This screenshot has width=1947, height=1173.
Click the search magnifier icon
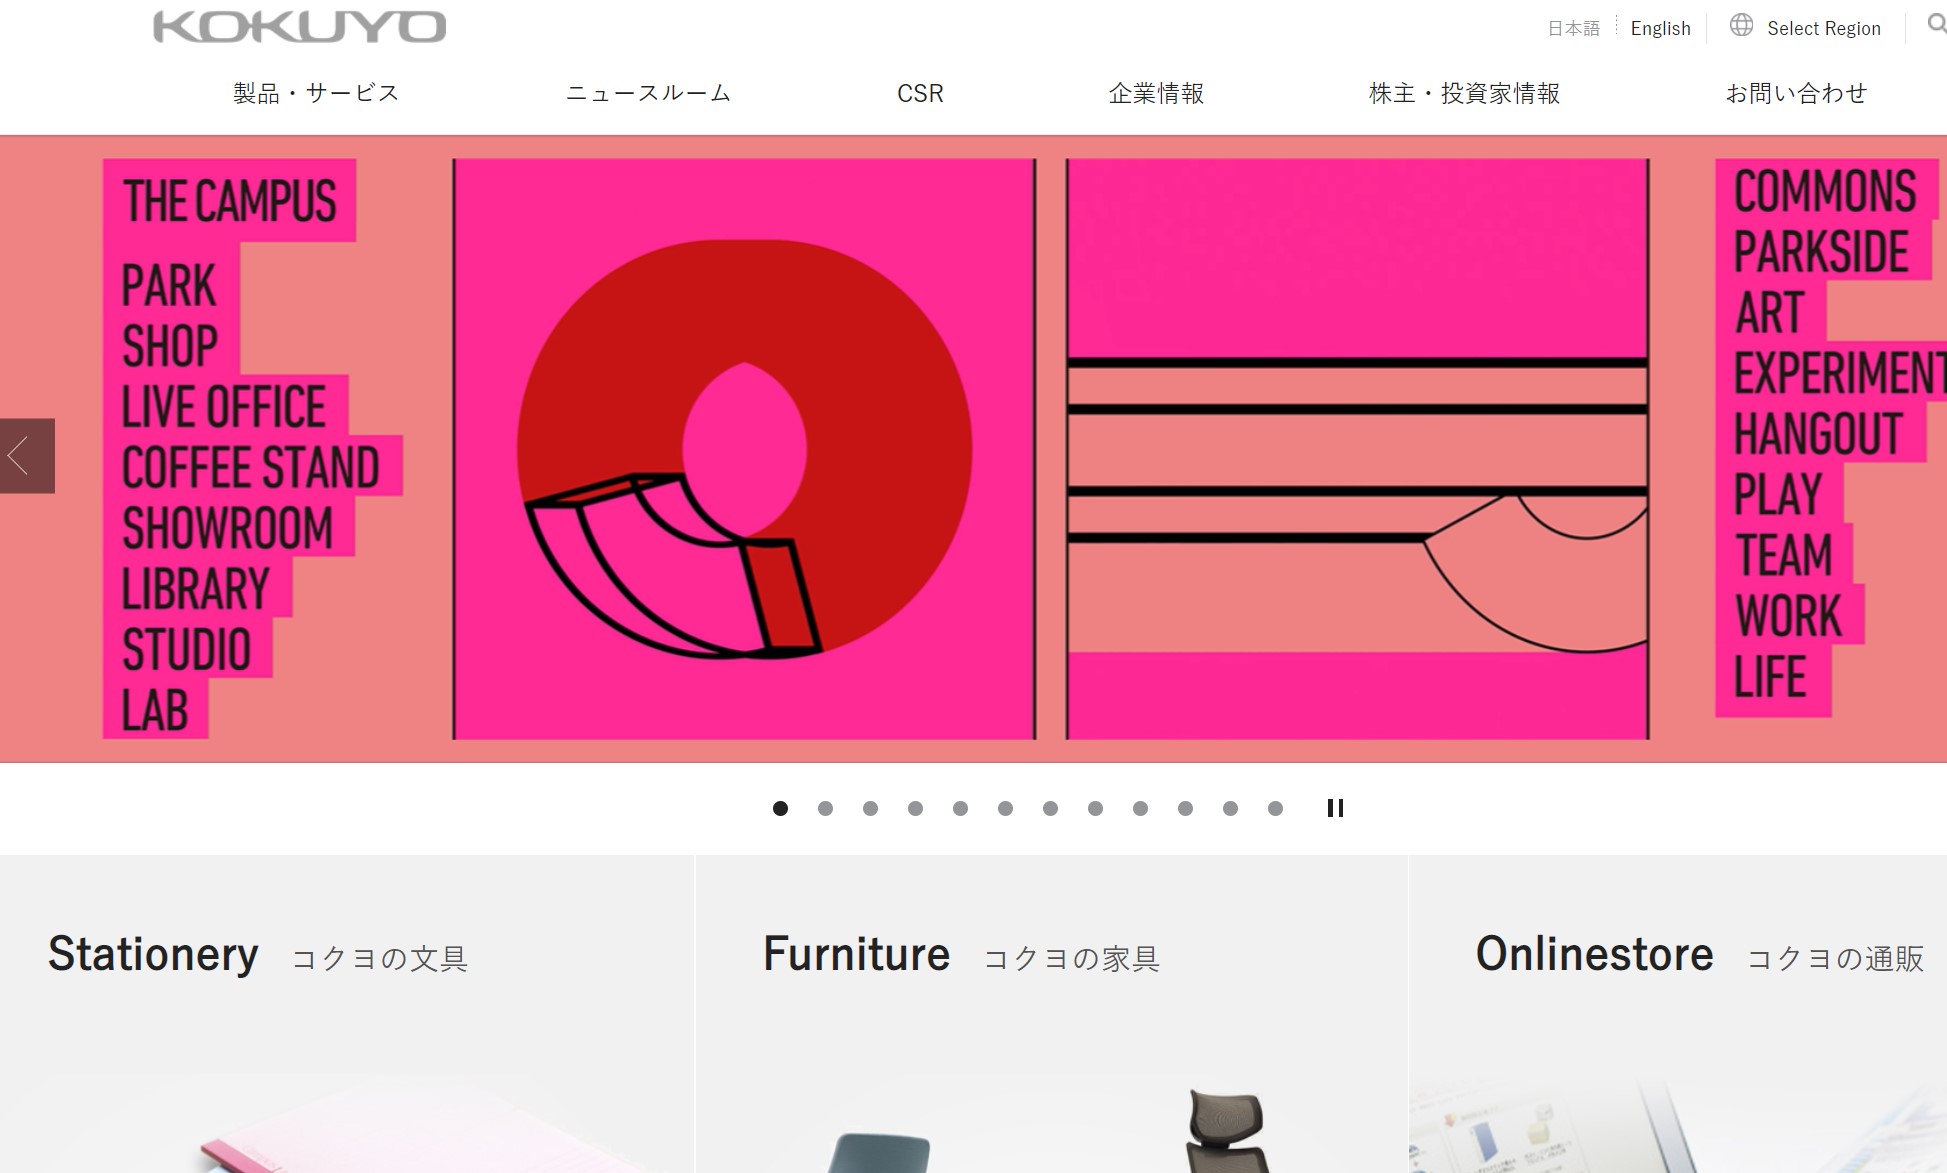coord(1936,24)
